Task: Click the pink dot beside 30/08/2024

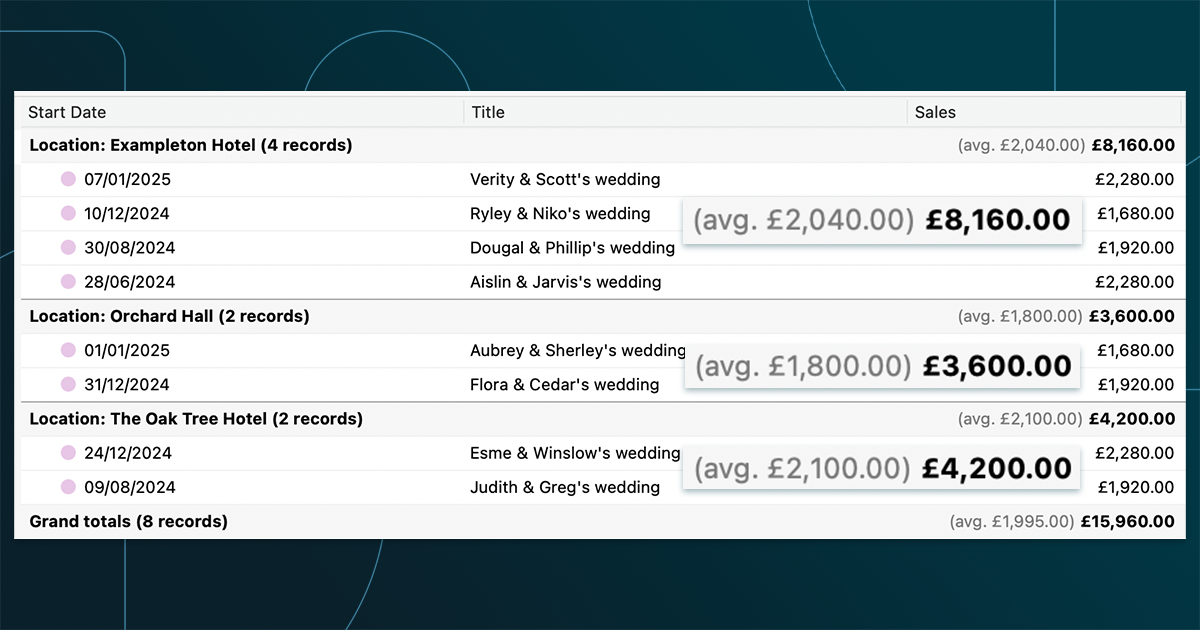Action: click(x=68, y=248)
